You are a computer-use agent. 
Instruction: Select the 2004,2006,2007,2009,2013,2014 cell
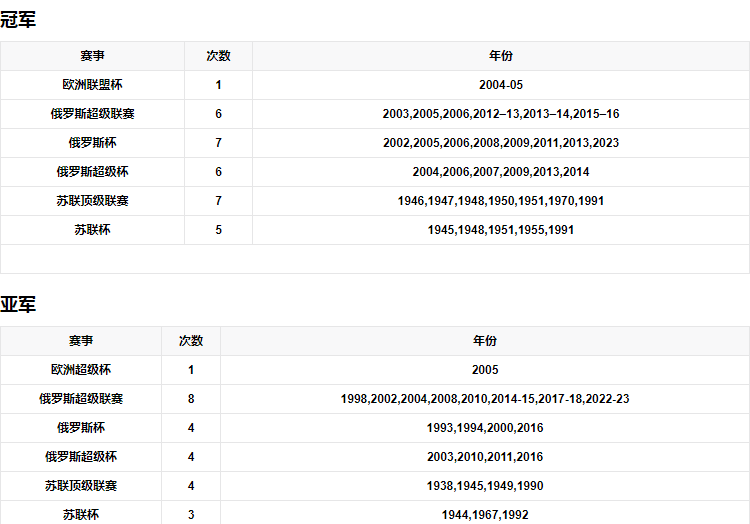[500, 172]
